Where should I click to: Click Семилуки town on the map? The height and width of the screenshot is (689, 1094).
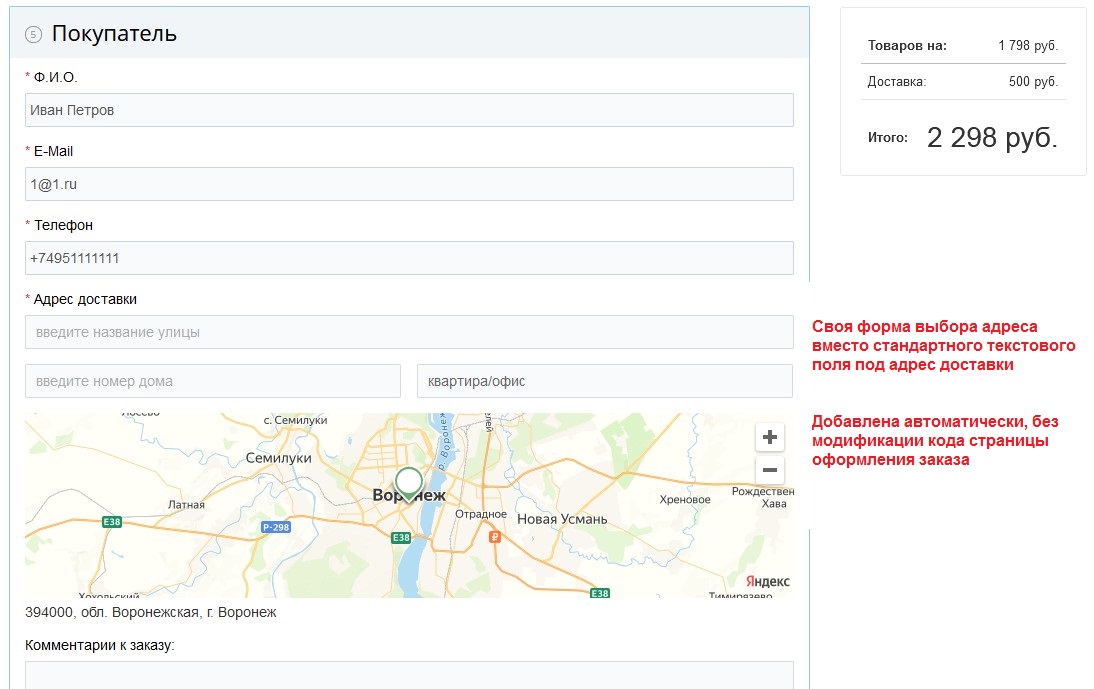pyautogui.click(x=280, y=458)
